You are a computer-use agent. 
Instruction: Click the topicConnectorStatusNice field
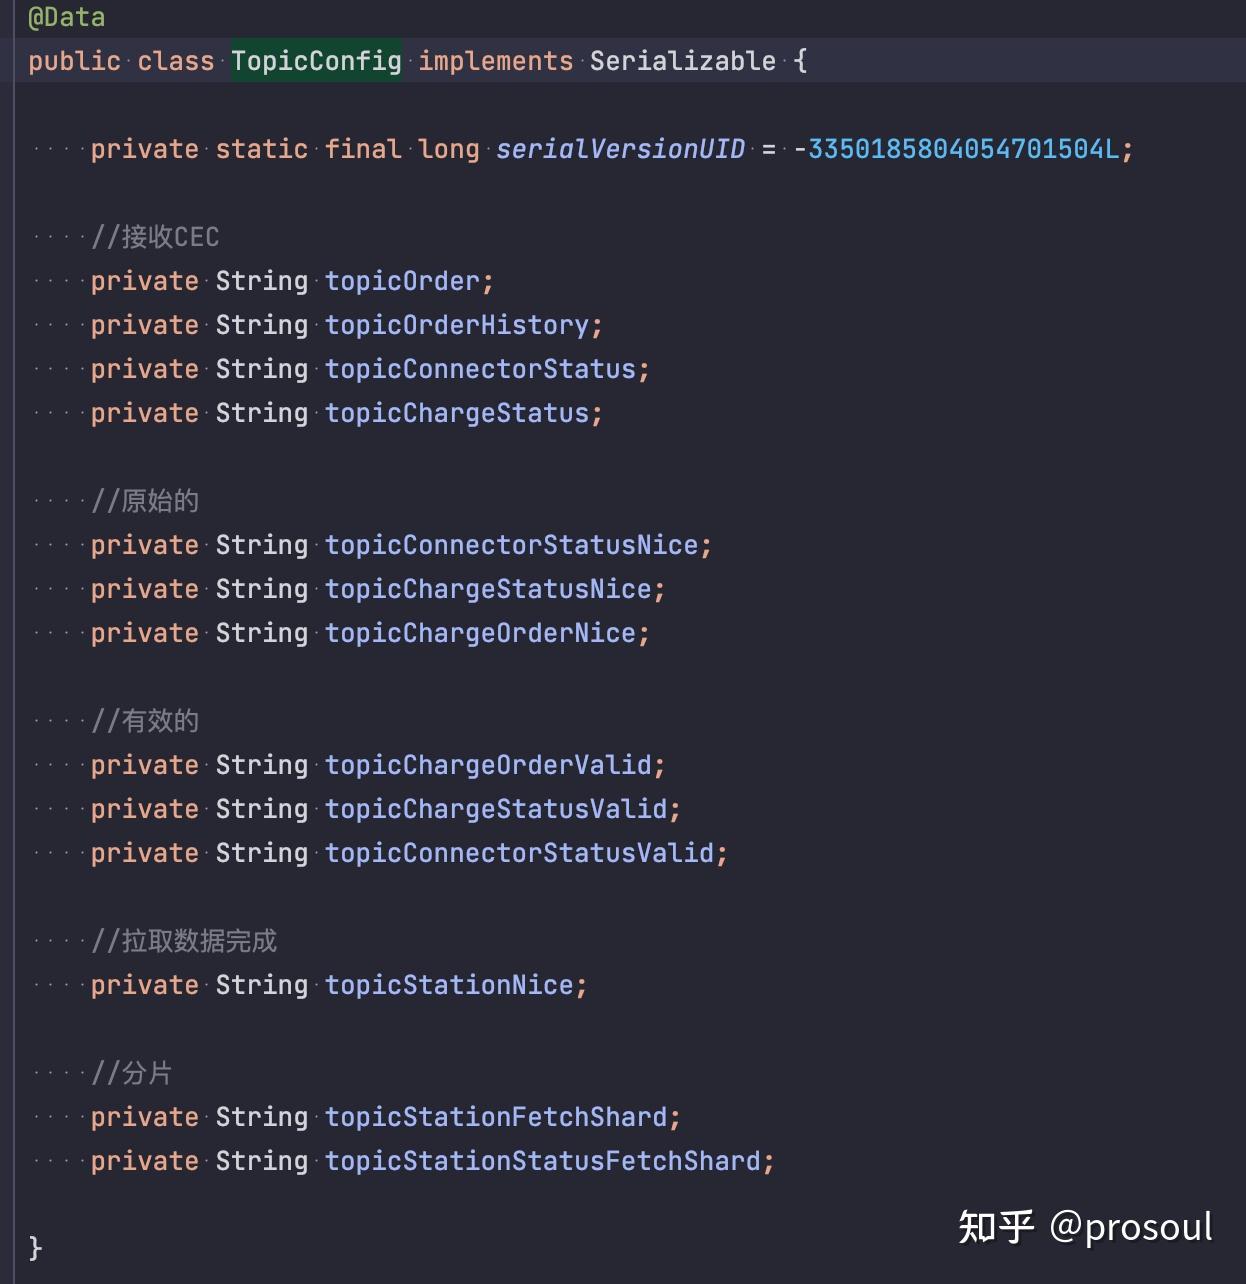511,545
